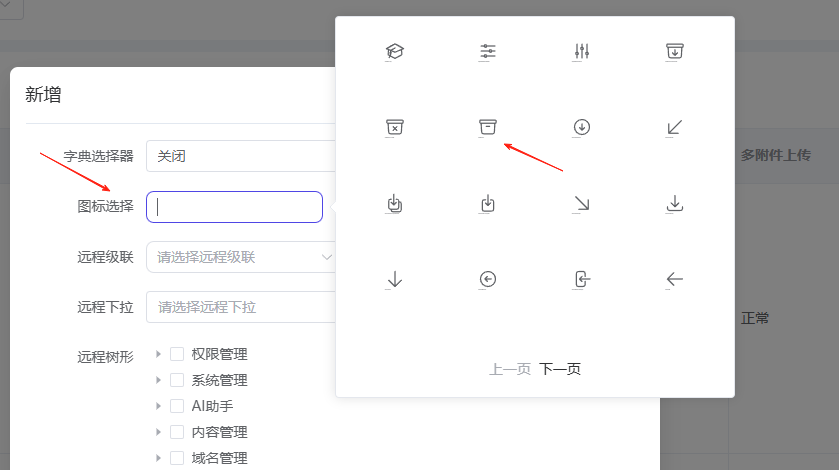The width and height of the screenshot is (839, 470).
Task: Pick the archive box with X icon
Action: pyautogui.click(x=394, y=127)
